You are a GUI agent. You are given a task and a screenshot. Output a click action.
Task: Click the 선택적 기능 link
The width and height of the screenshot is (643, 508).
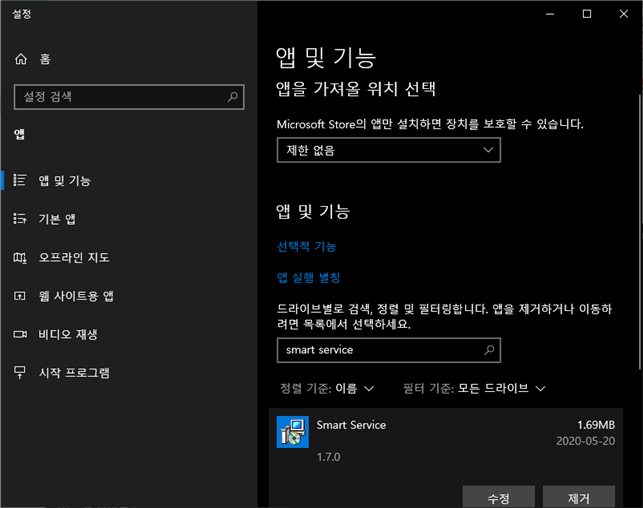[306, 246]
